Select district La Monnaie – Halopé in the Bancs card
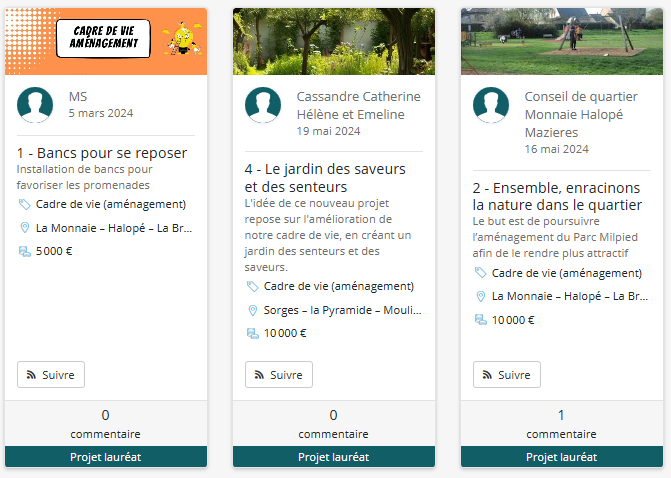The width and height of the screenshot is (671, 478). pos(114,228)
